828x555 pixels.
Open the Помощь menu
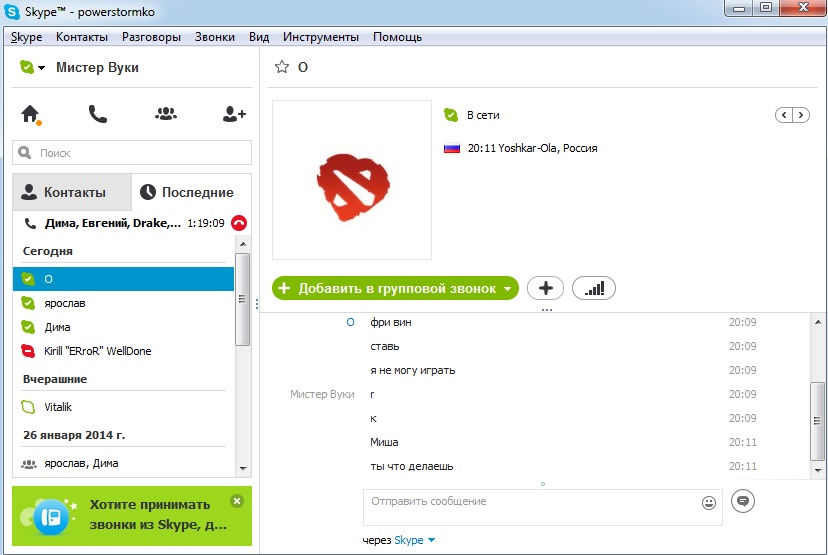397,37
